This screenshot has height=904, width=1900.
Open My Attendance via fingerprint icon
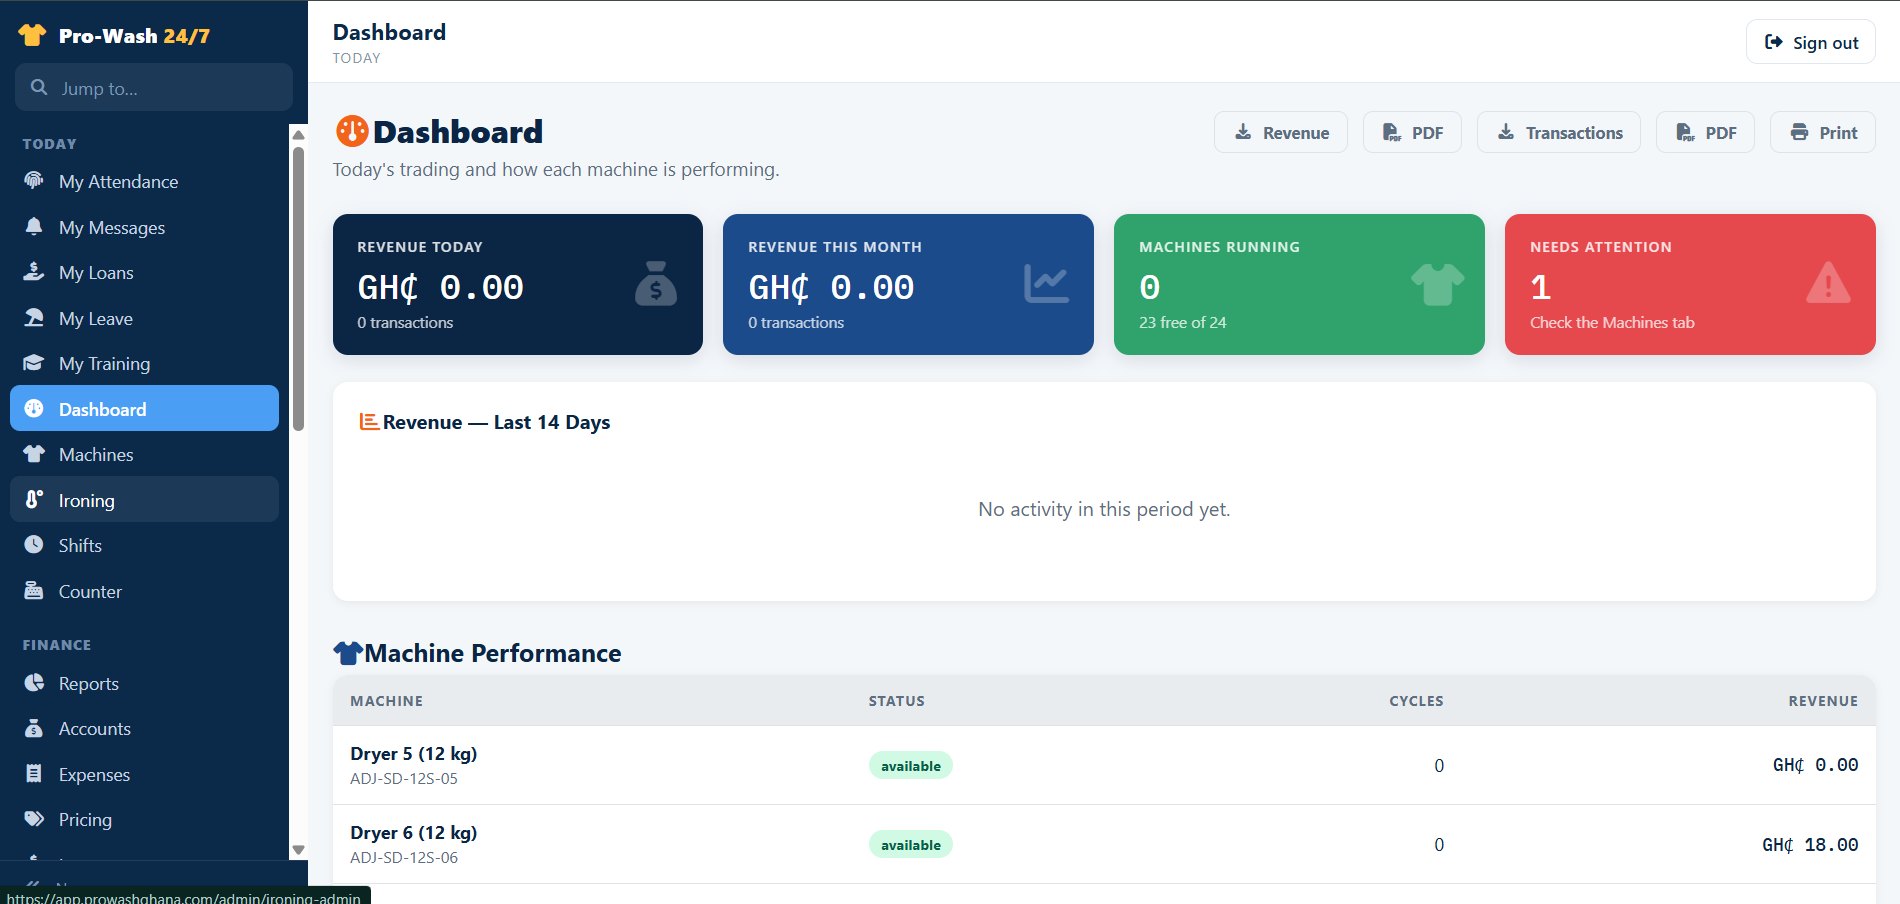coord(34,181)
